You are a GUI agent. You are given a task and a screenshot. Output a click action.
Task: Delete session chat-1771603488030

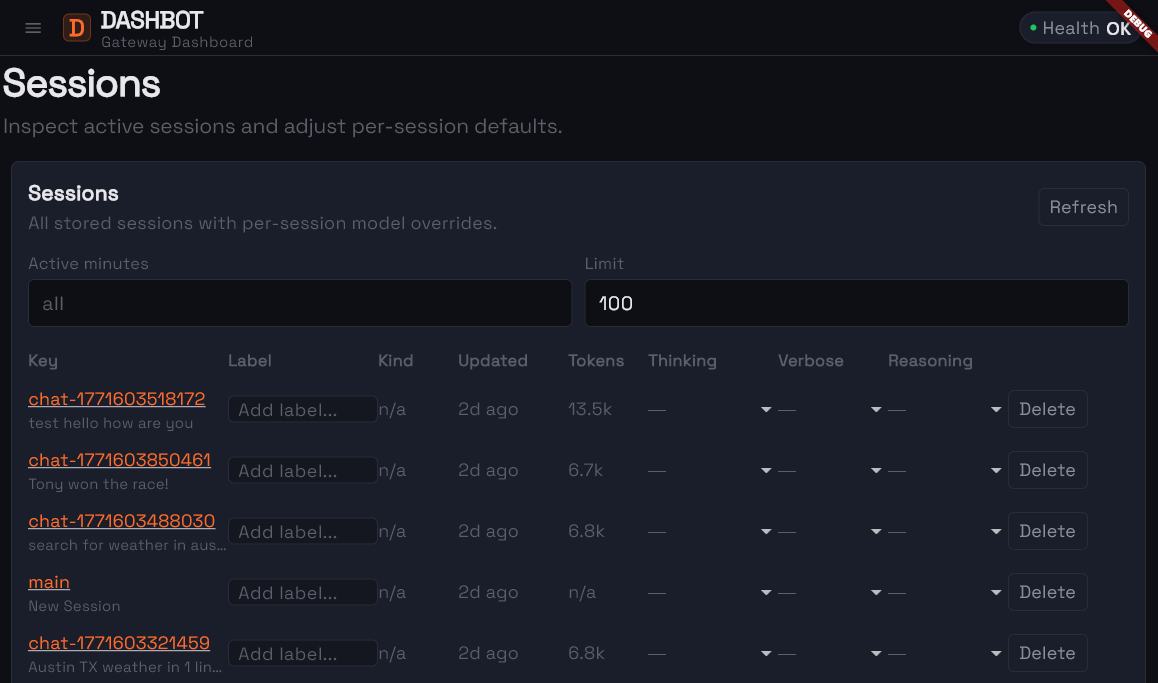click(x=1047, y=531)
